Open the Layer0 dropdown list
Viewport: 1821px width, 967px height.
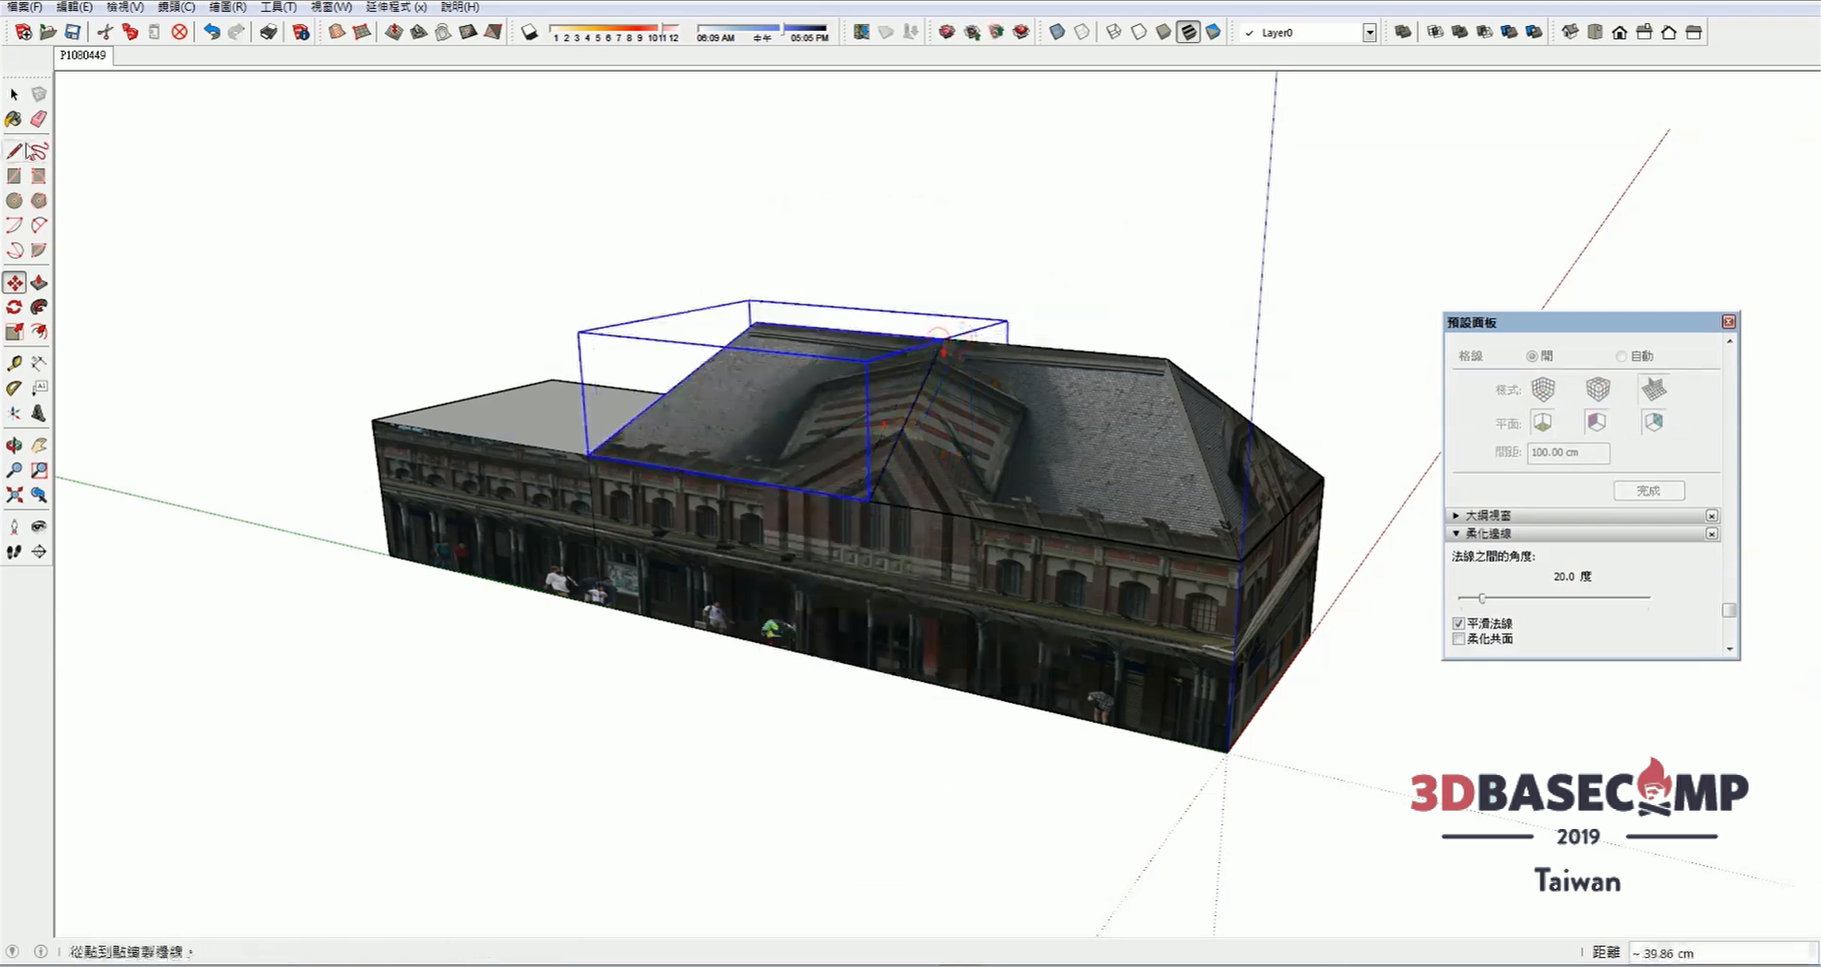[x=1369, y=33]
